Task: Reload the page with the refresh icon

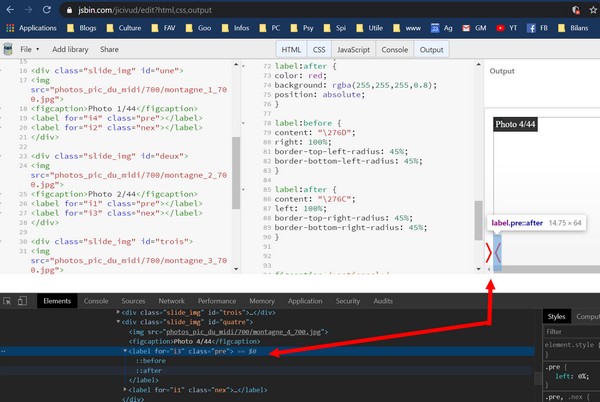Action: (46, 10)
